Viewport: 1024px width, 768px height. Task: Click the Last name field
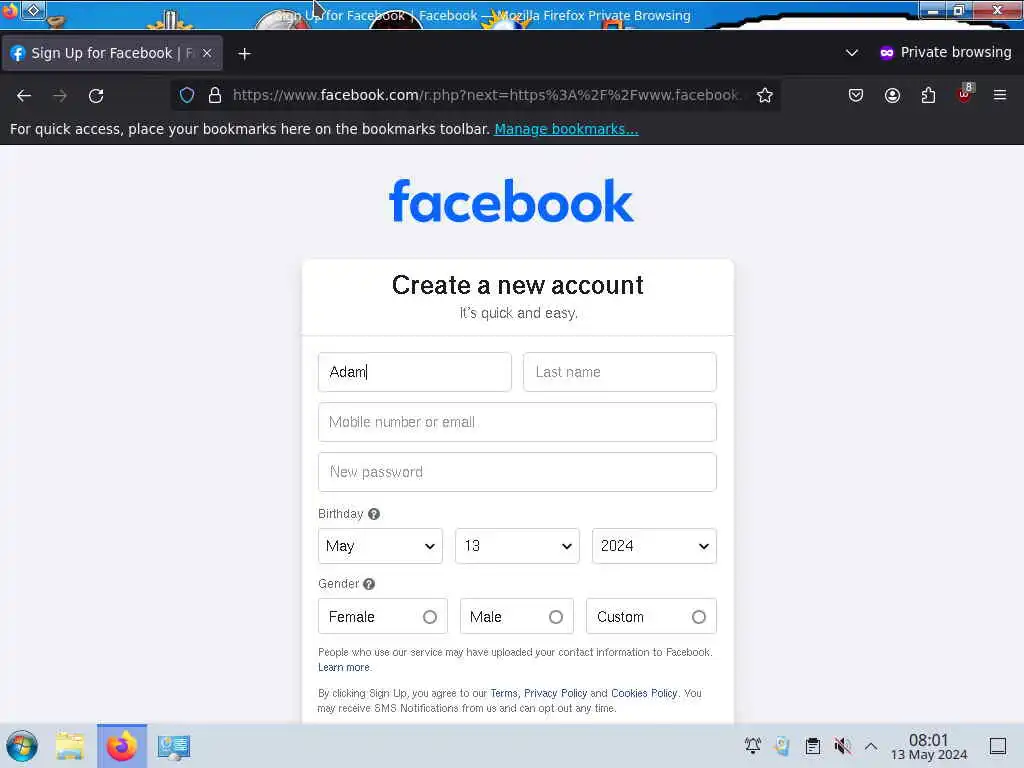point(620,372)
